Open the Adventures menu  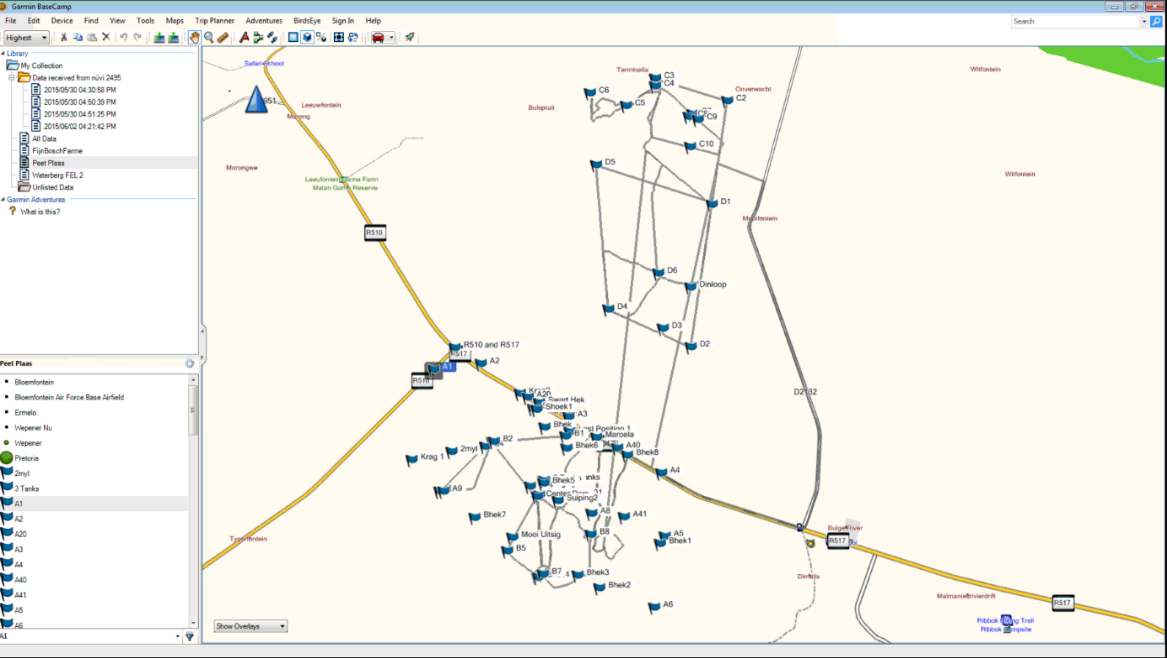(263, 21)
